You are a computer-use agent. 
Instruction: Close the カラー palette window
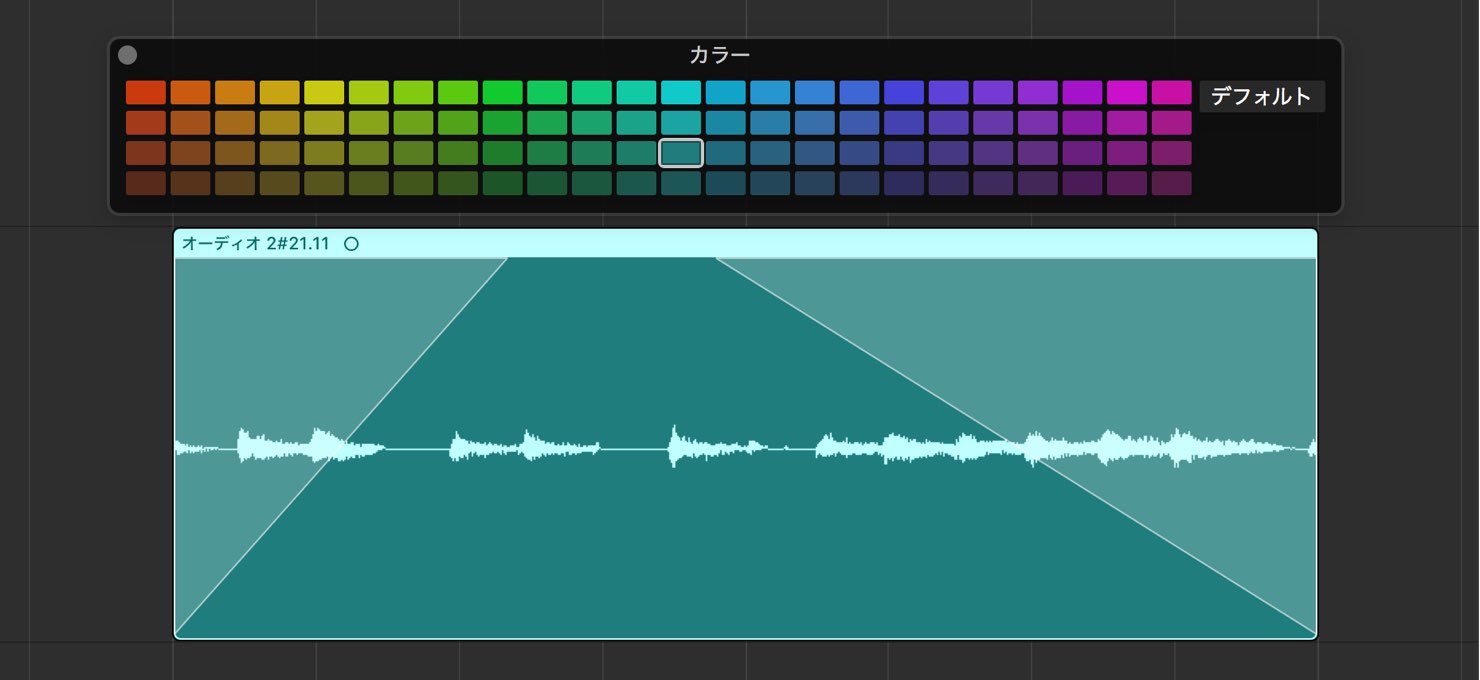[x=127, y=55]
